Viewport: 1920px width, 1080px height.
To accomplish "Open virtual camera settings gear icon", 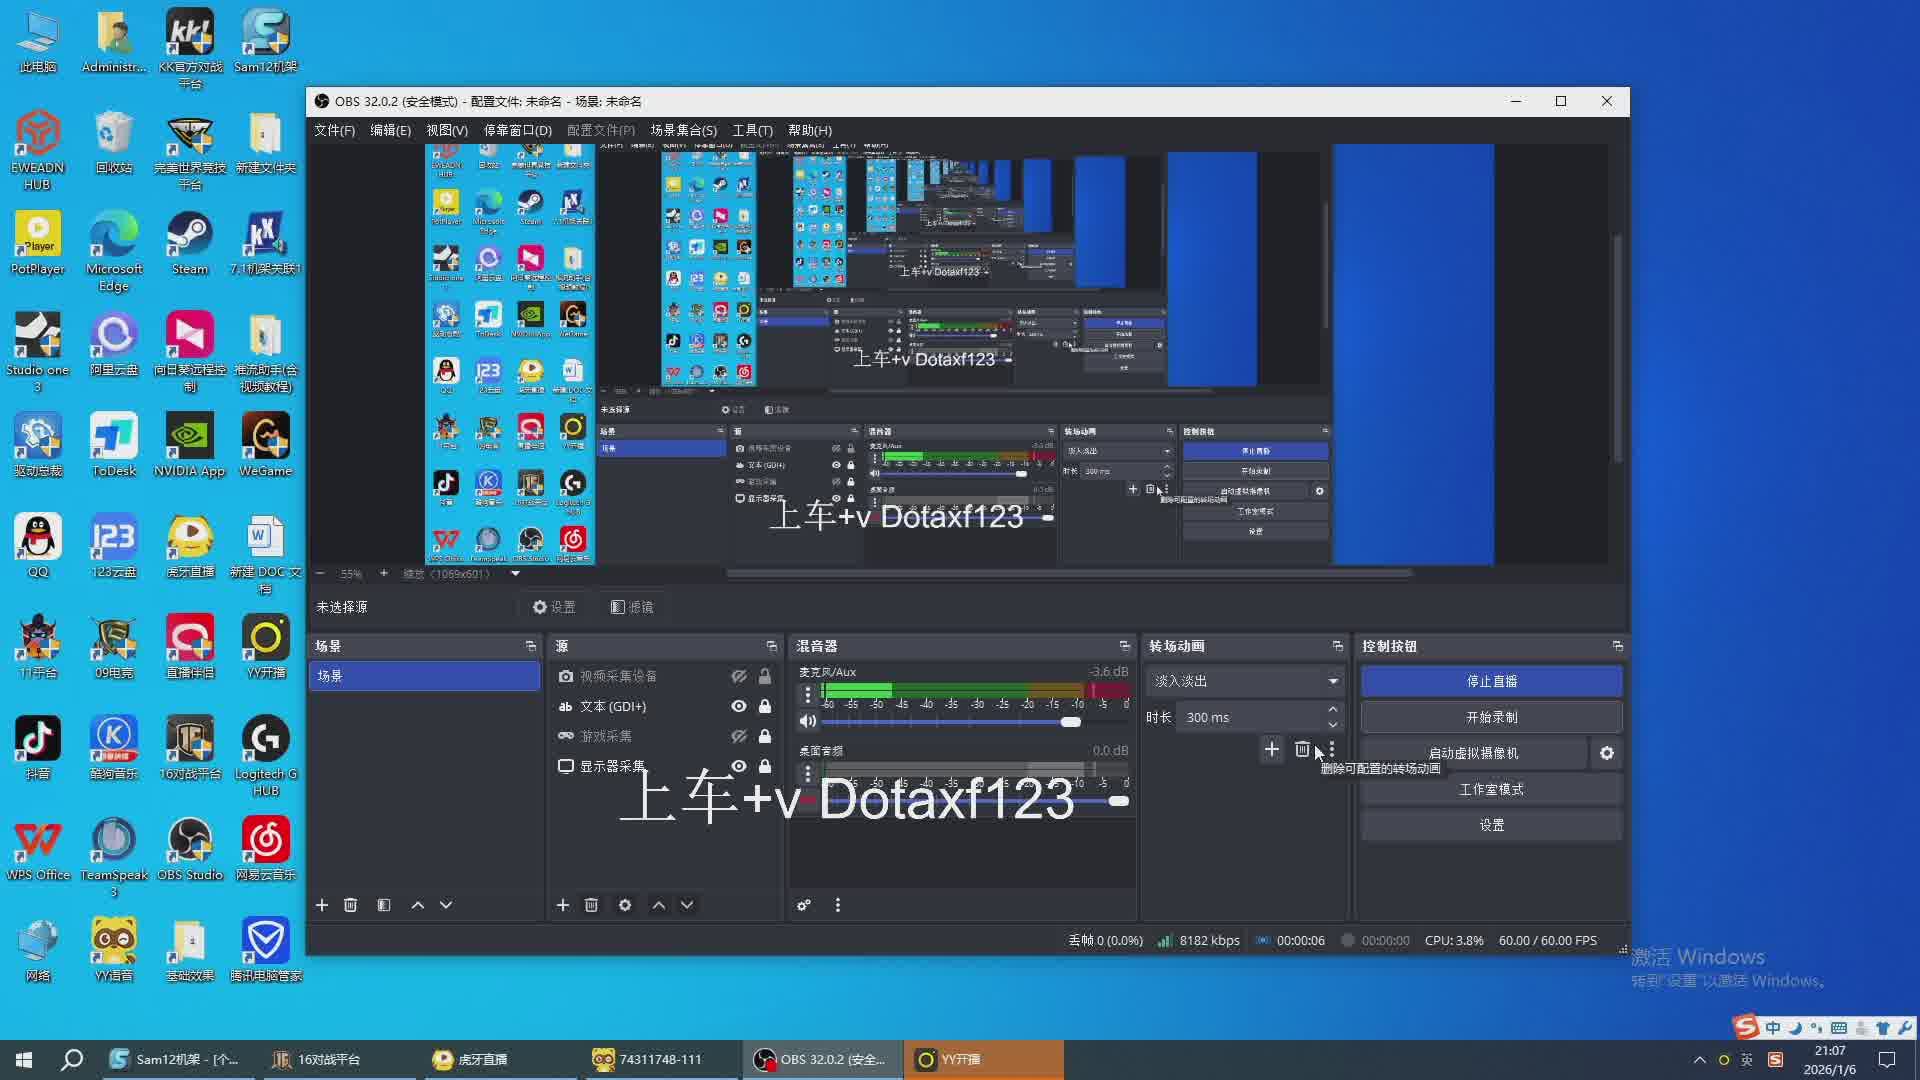I will [1607, 753].
